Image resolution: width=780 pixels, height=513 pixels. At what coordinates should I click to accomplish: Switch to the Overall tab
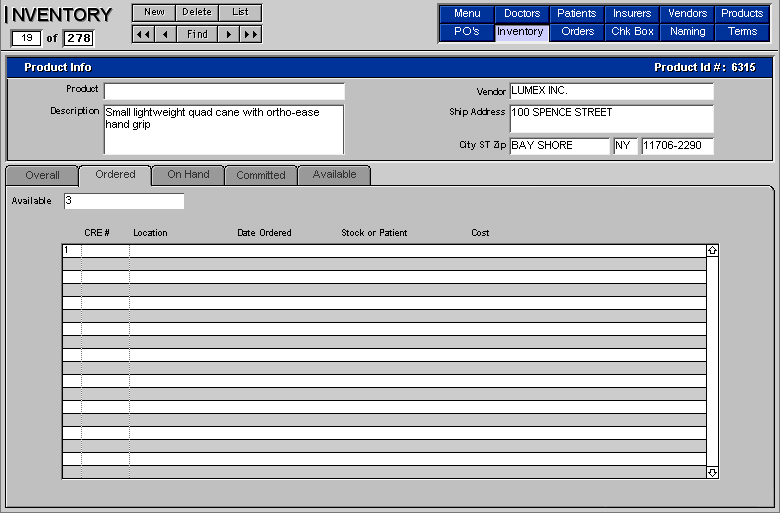click(42, 175)
